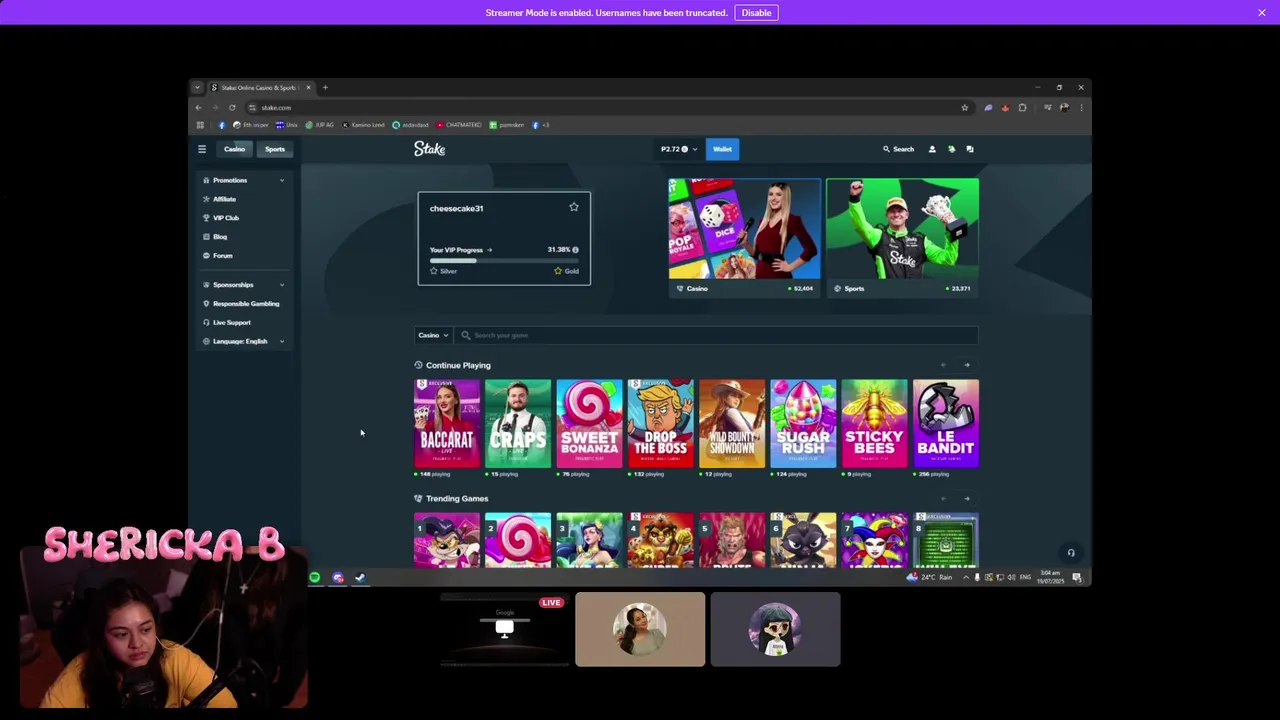
Task: Click the taskbar clock showing 3:04 am
Action: click(x=1050, y=578)
